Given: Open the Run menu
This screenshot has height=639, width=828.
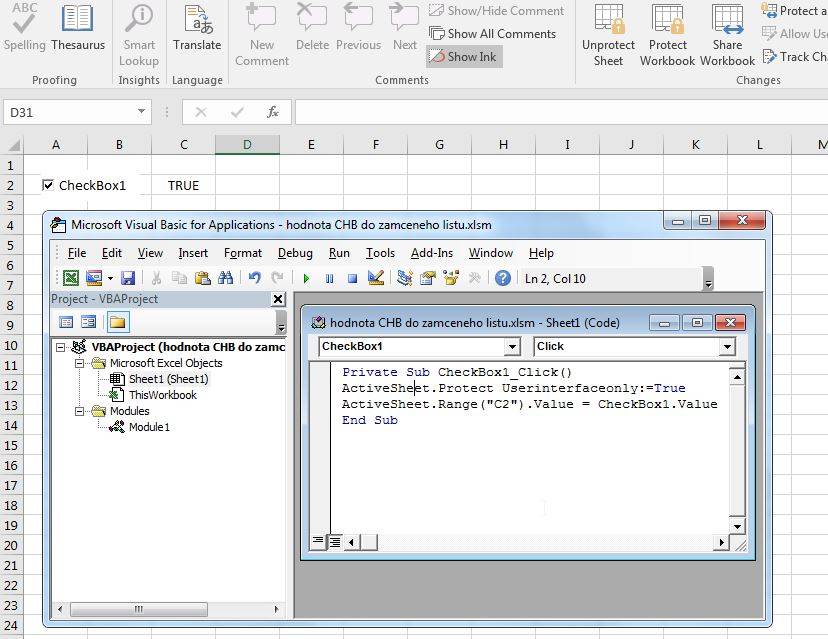Looking at the screenshot, I should [339, 253].
